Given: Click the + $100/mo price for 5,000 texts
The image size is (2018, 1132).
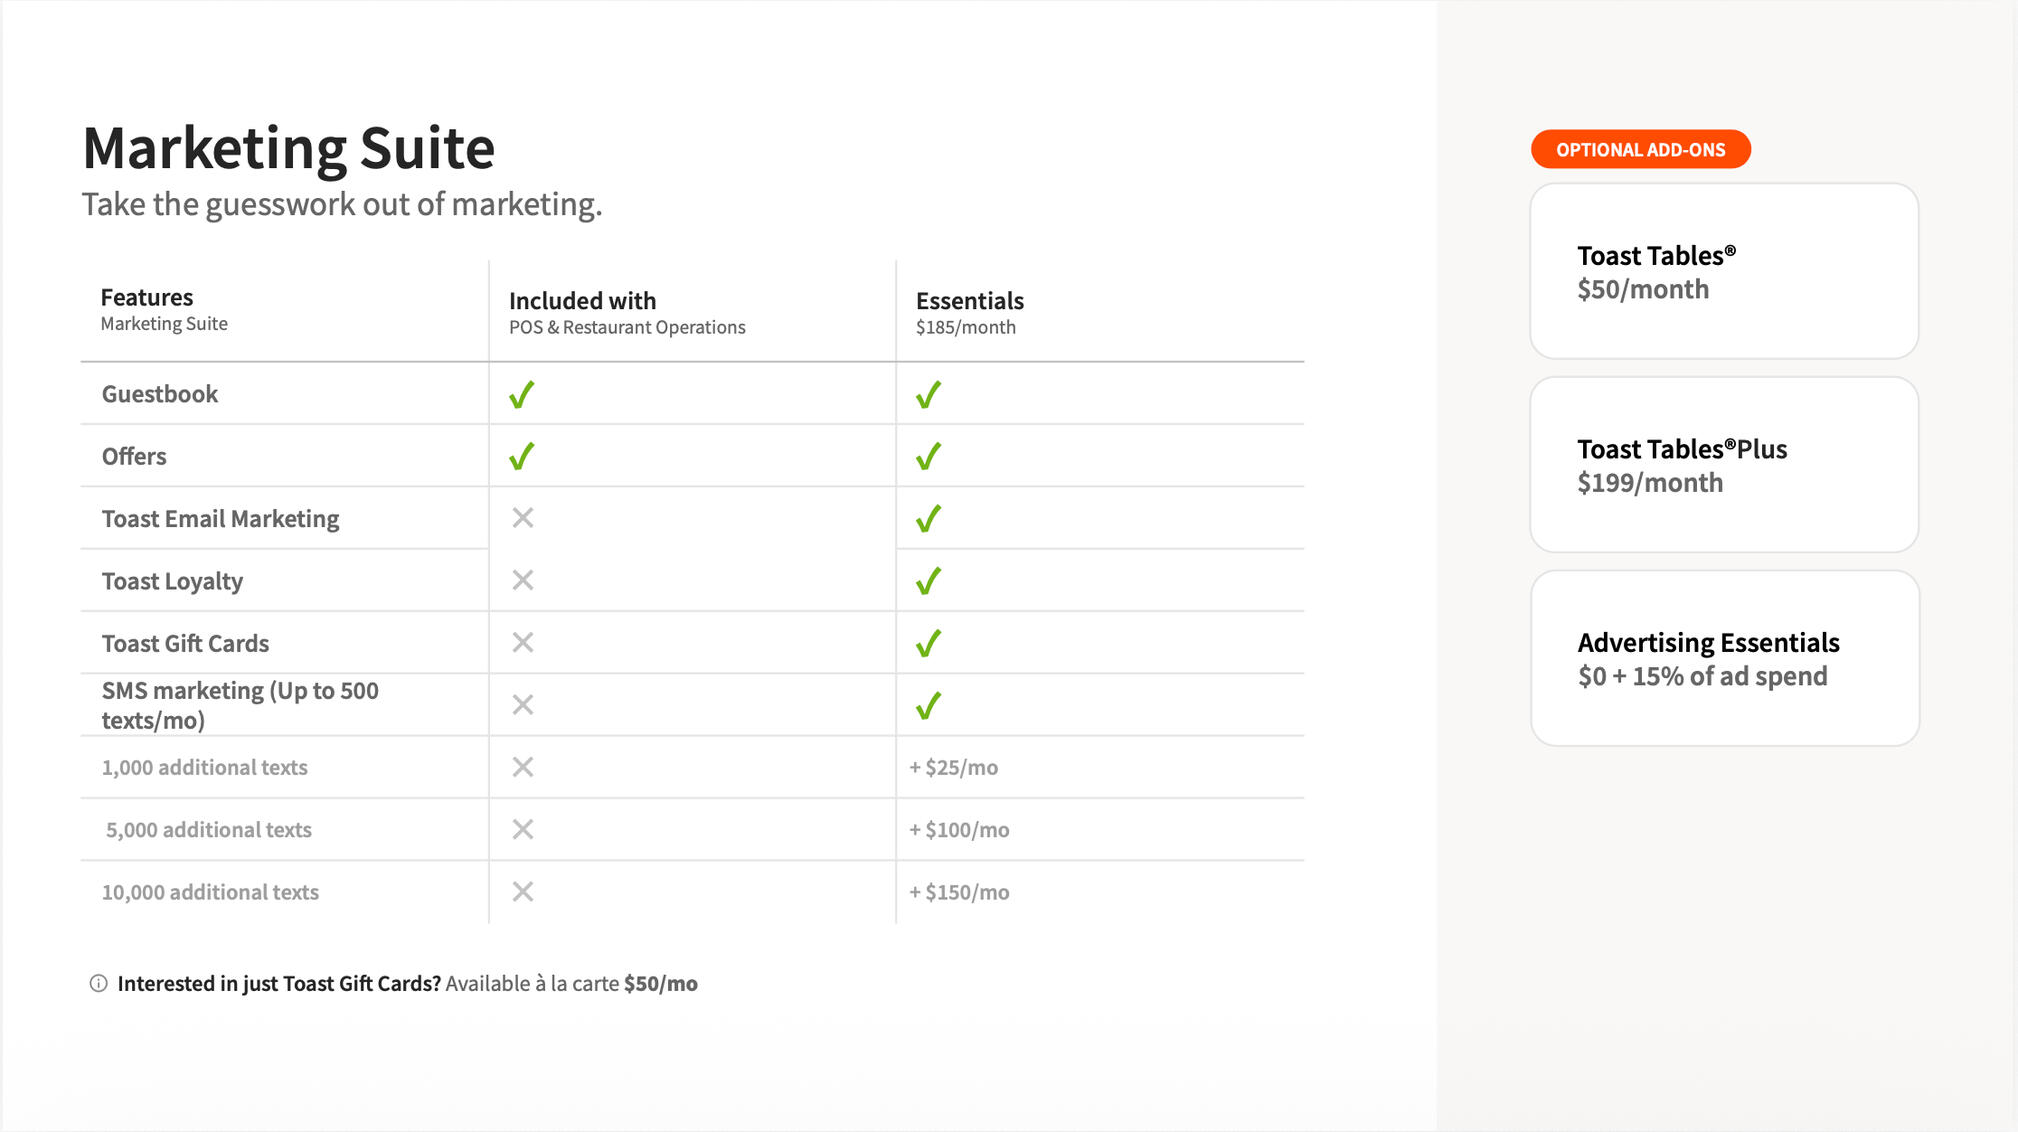Looking at the screenshot, I should point(959,830).
